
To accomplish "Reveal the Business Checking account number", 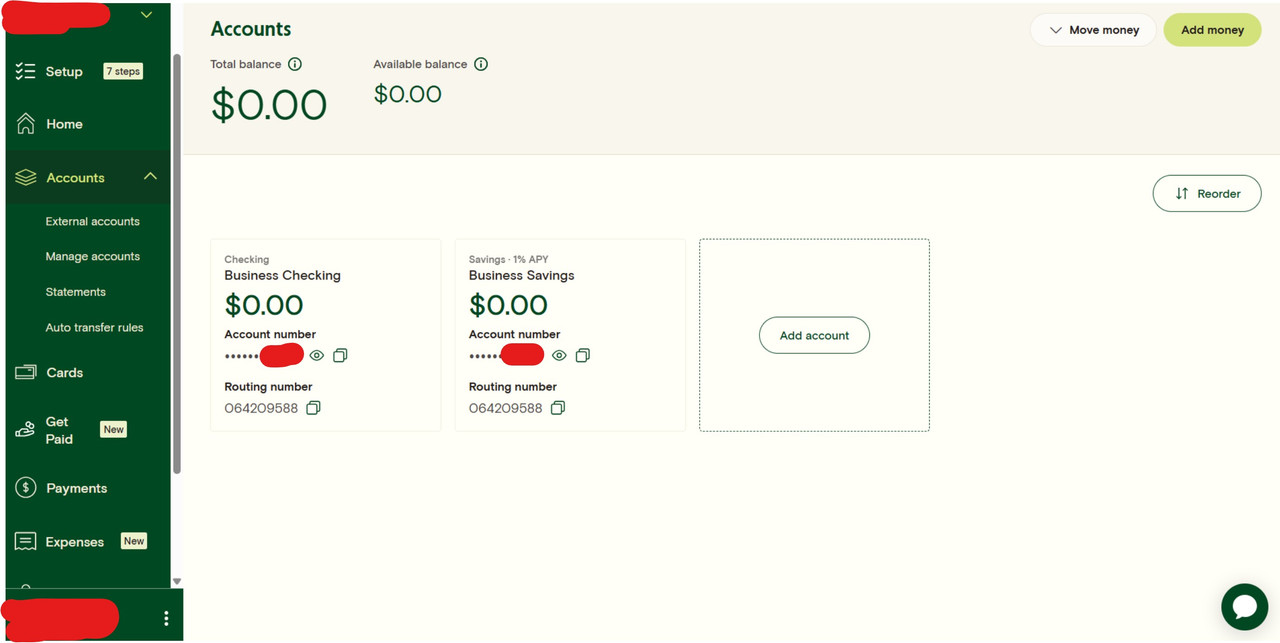I will click(317, 356).
